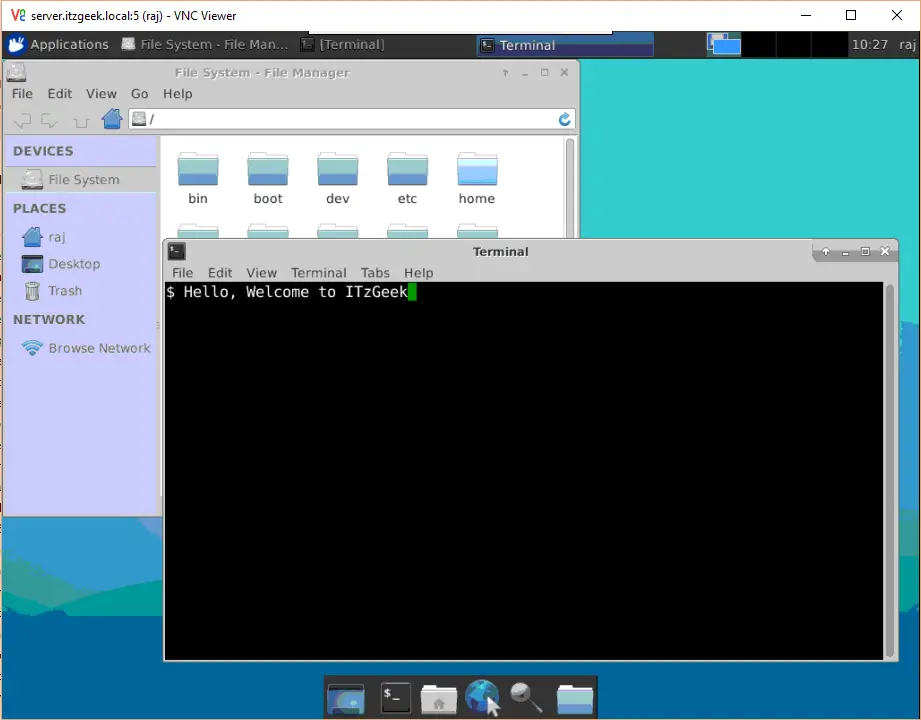The width and height of the screenshot is (921, 720).
Task: Click the File Manager location path field
Action: pos(351,119)
